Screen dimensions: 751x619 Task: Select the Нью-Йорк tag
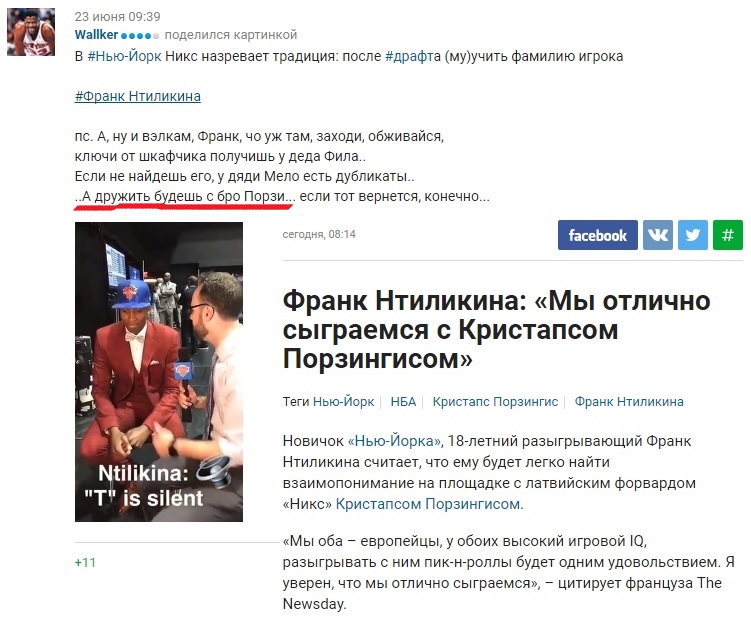(x=343, y=401)
